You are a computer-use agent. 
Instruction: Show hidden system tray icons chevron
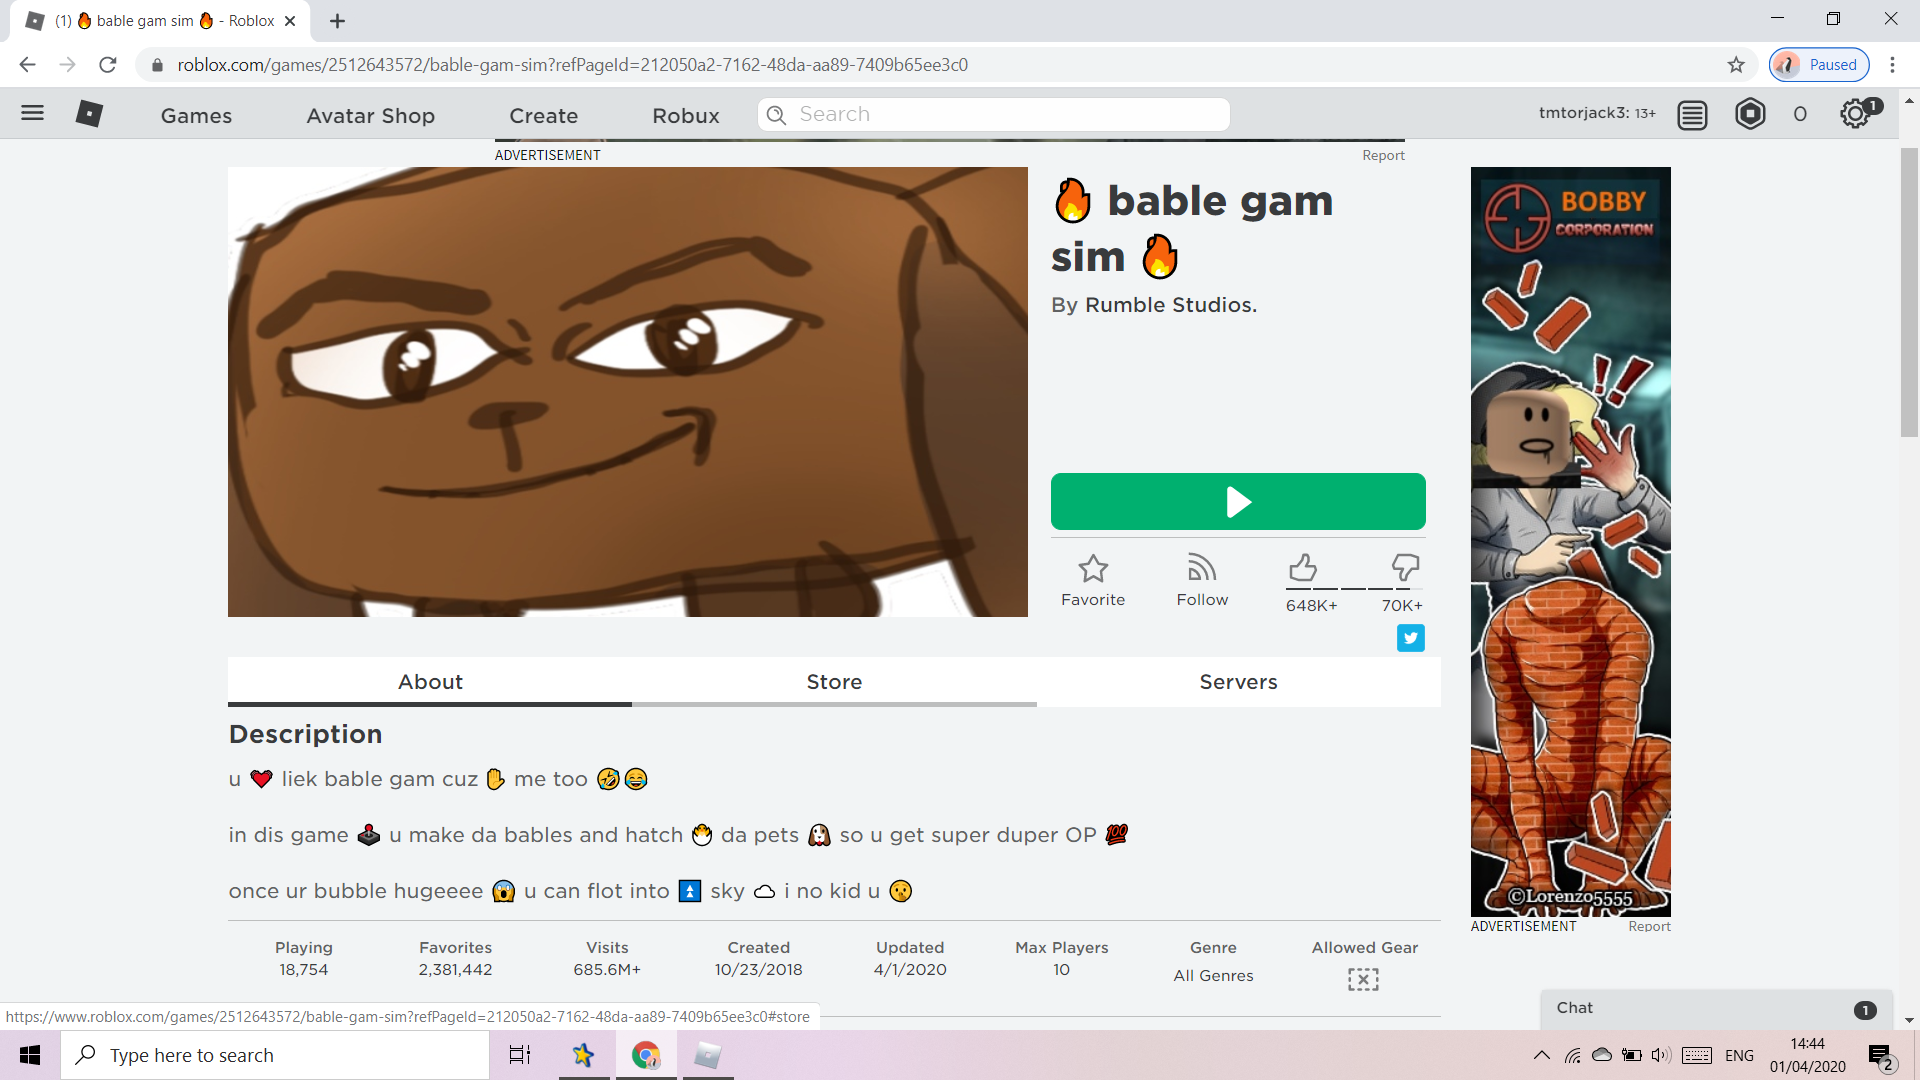pyautogui.click(x=1541, y=1055)
